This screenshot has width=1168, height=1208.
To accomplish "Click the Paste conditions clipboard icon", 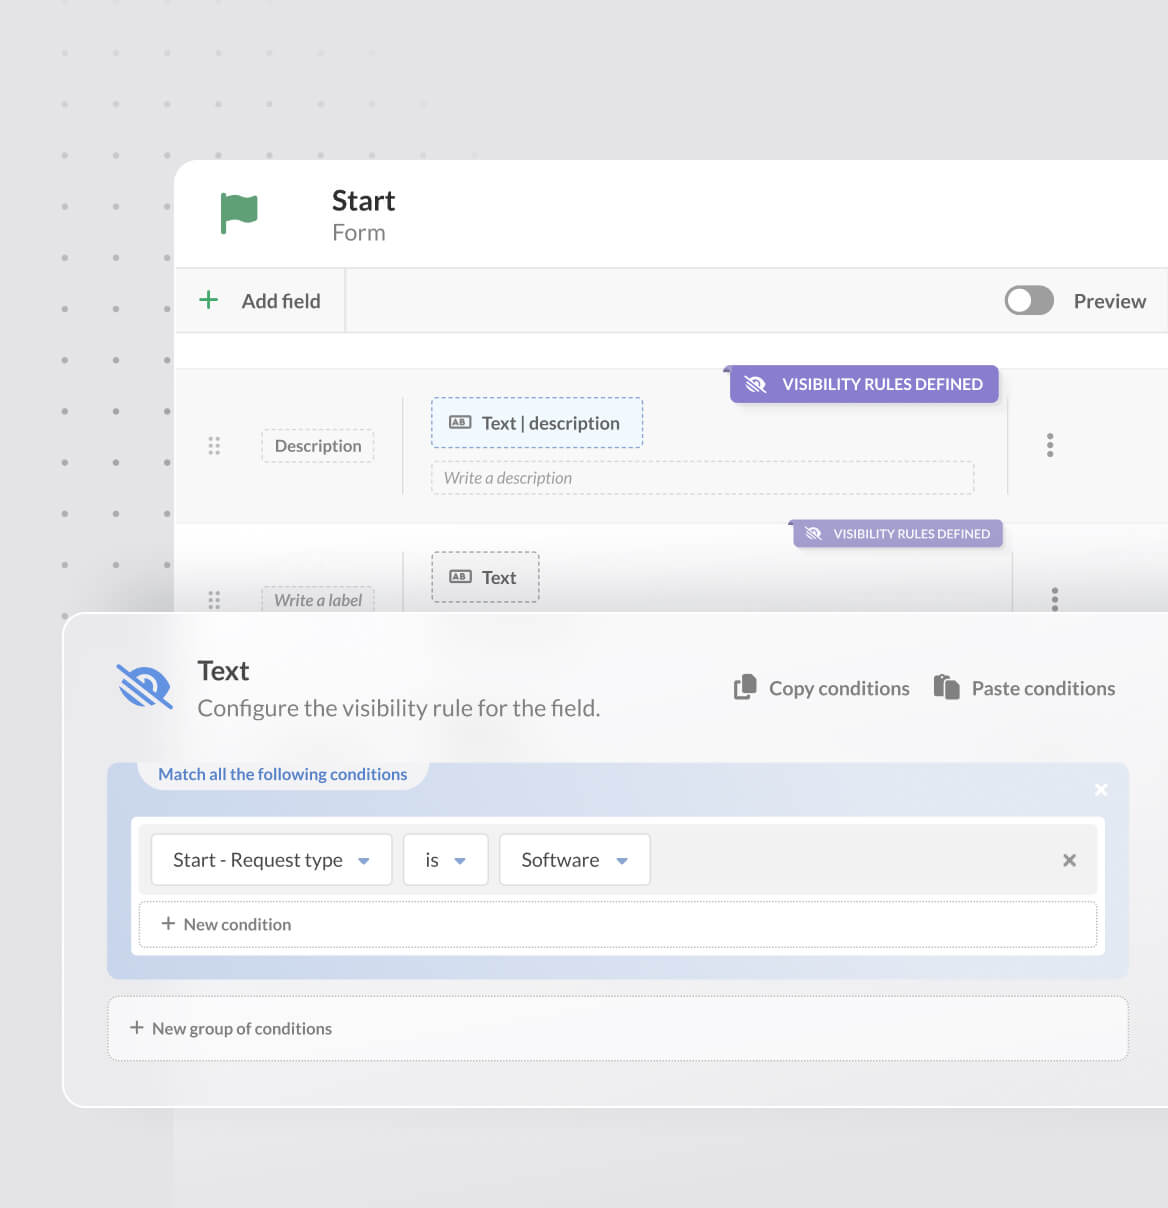I will pyautogui.click(x=946, y=687).
